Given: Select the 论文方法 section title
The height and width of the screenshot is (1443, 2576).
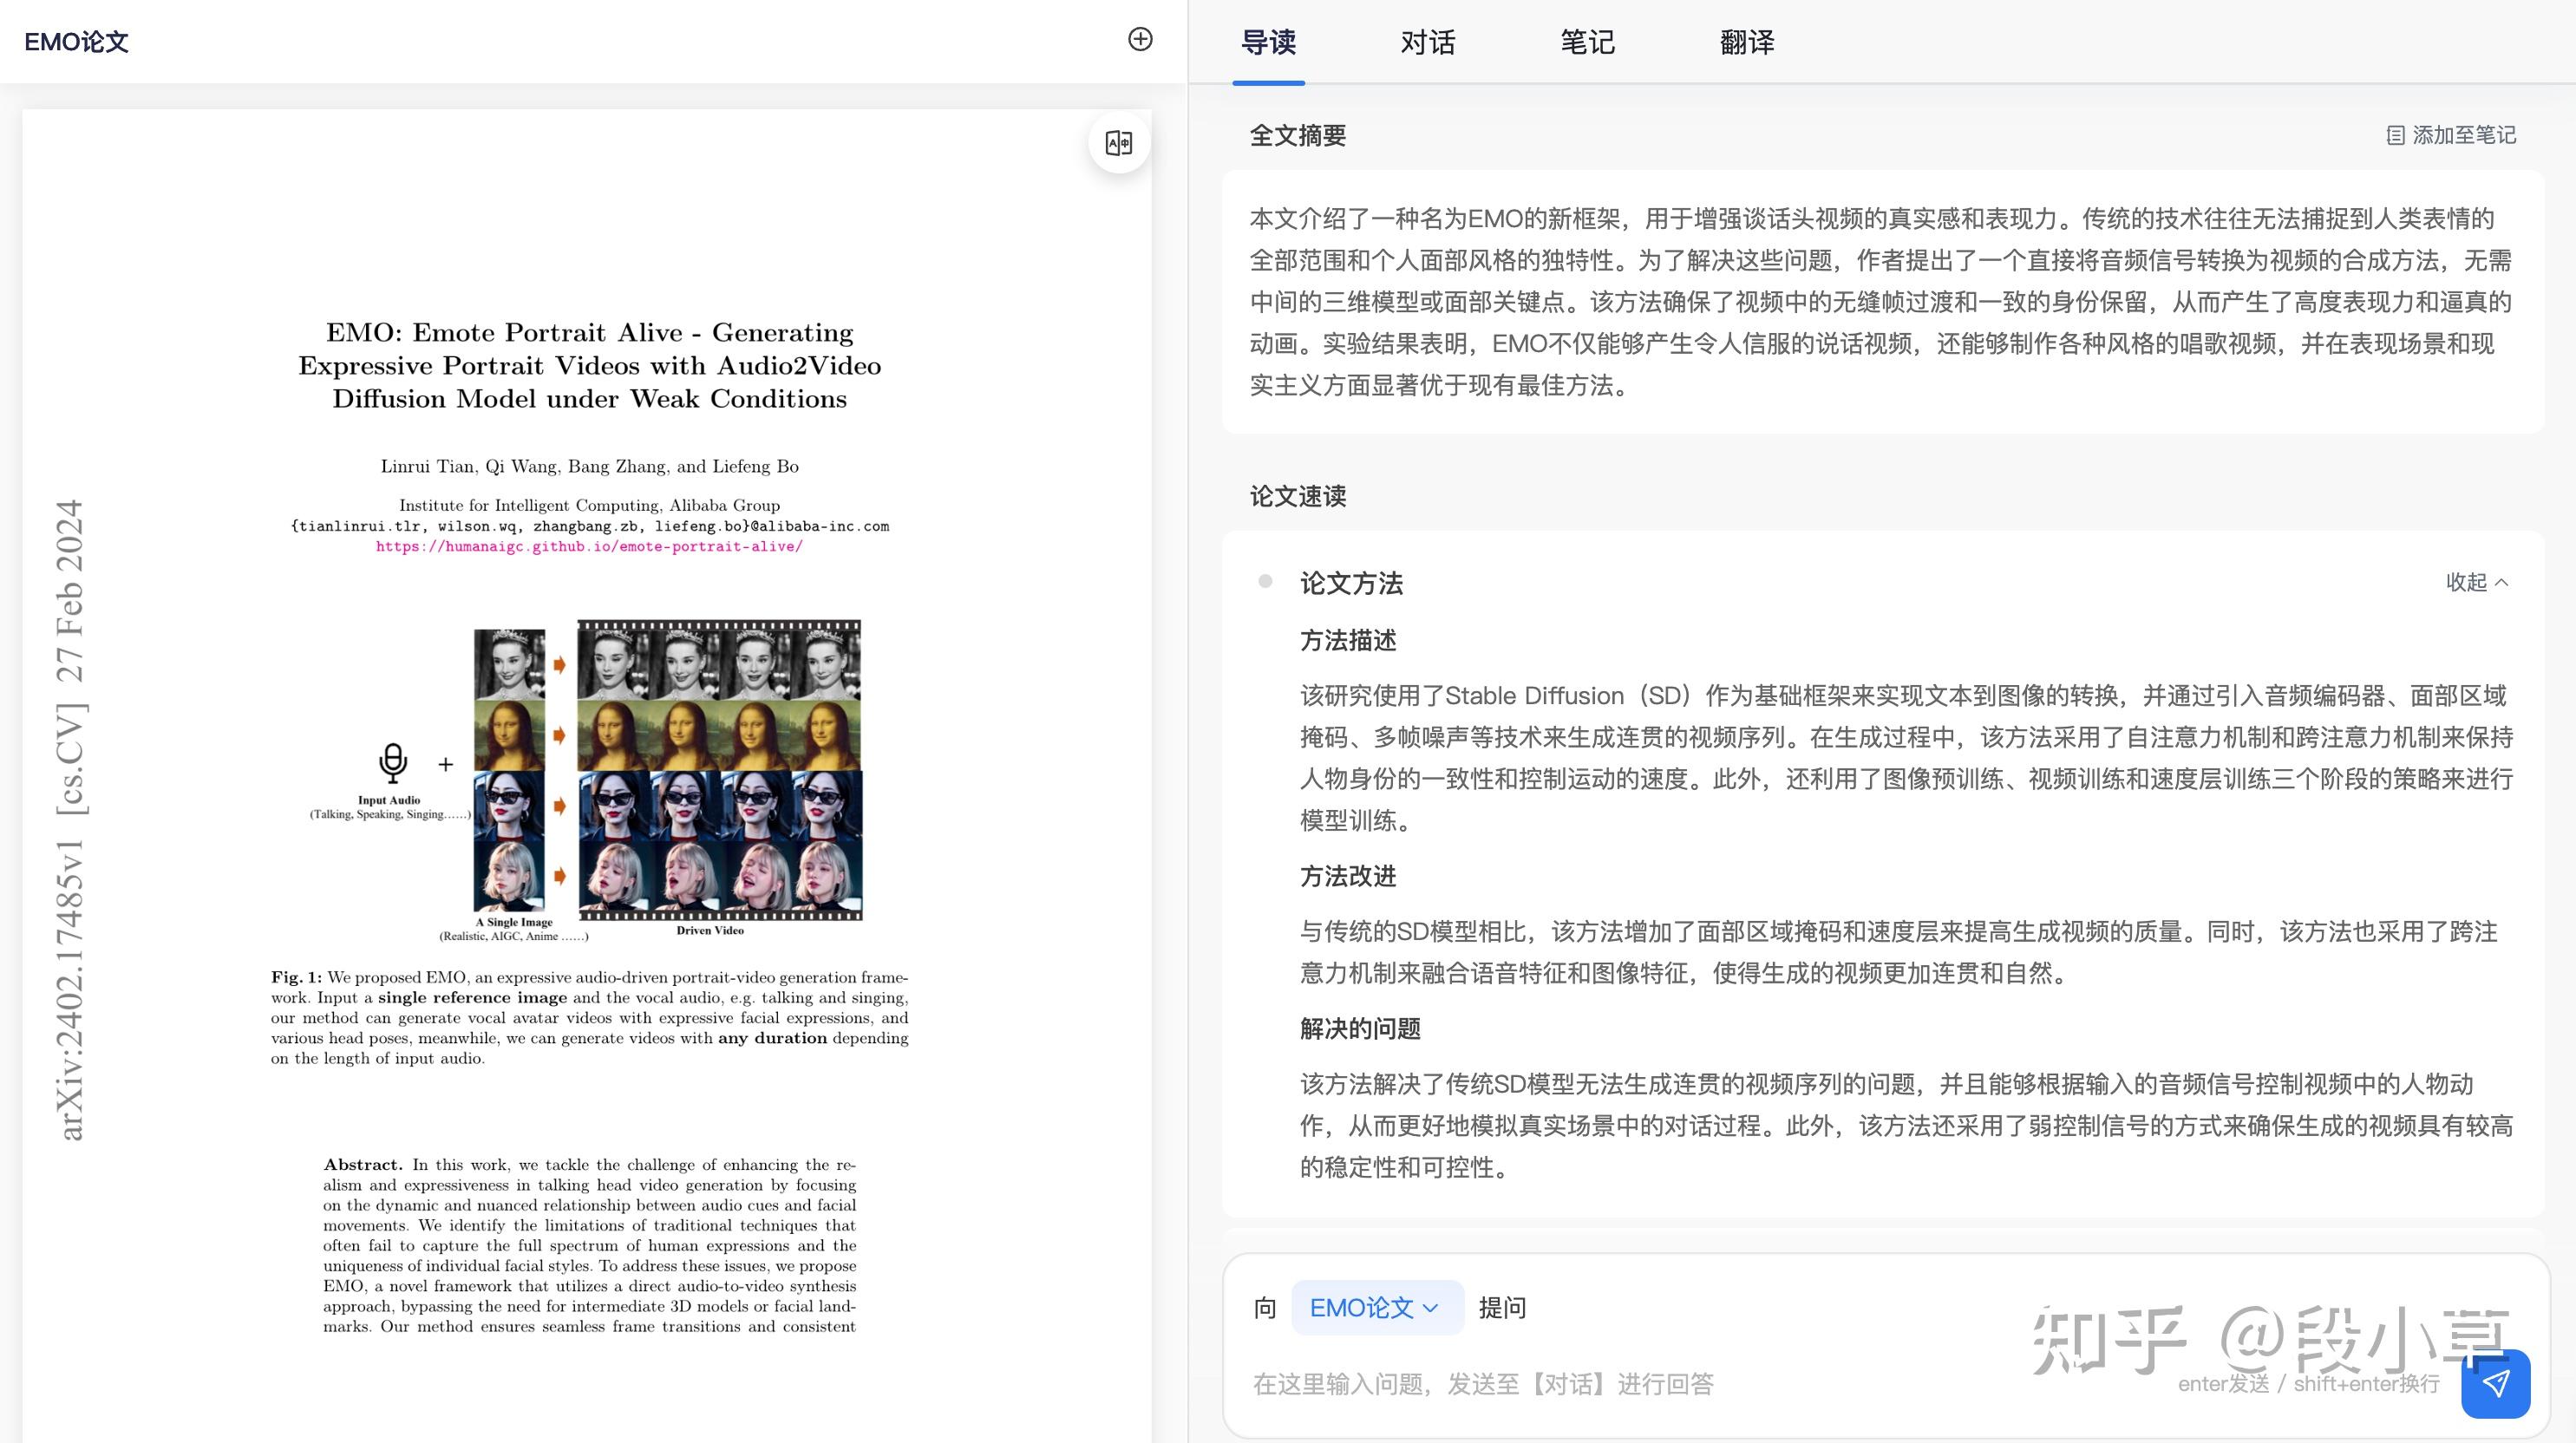Looking at the screenshot, I should coord(1351,584).
